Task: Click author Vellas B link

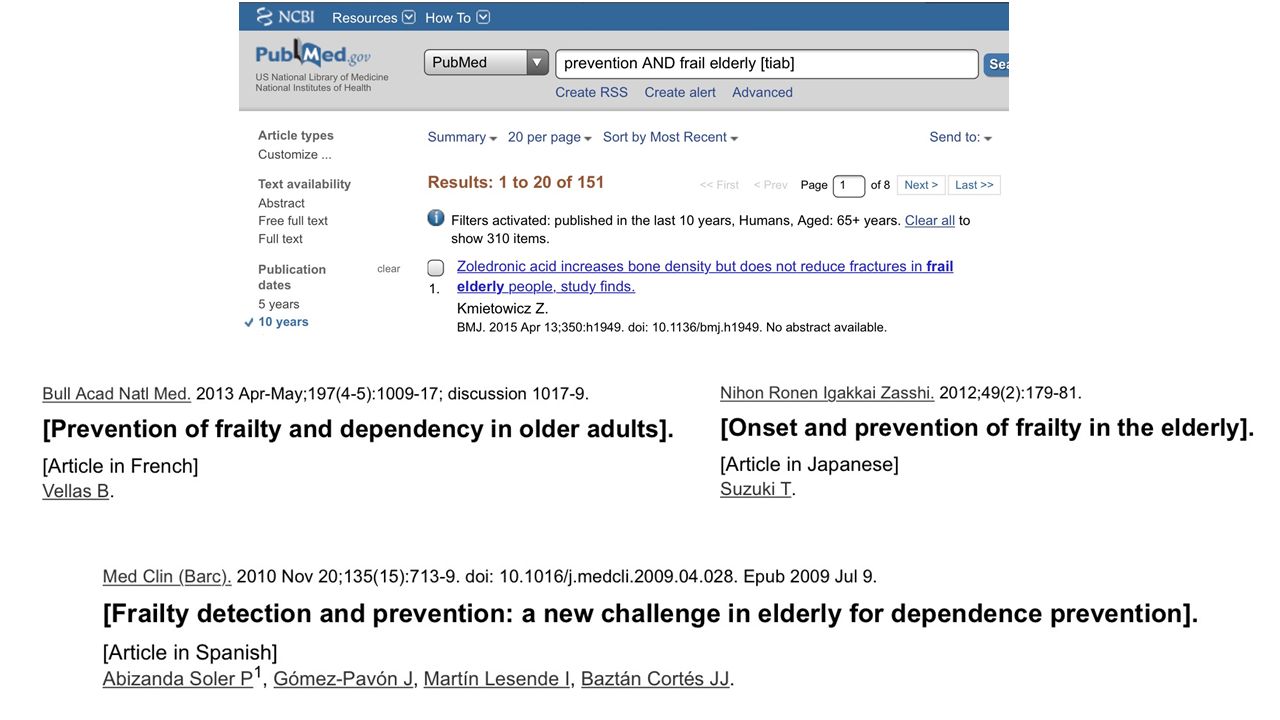Action: pos(75,491)
